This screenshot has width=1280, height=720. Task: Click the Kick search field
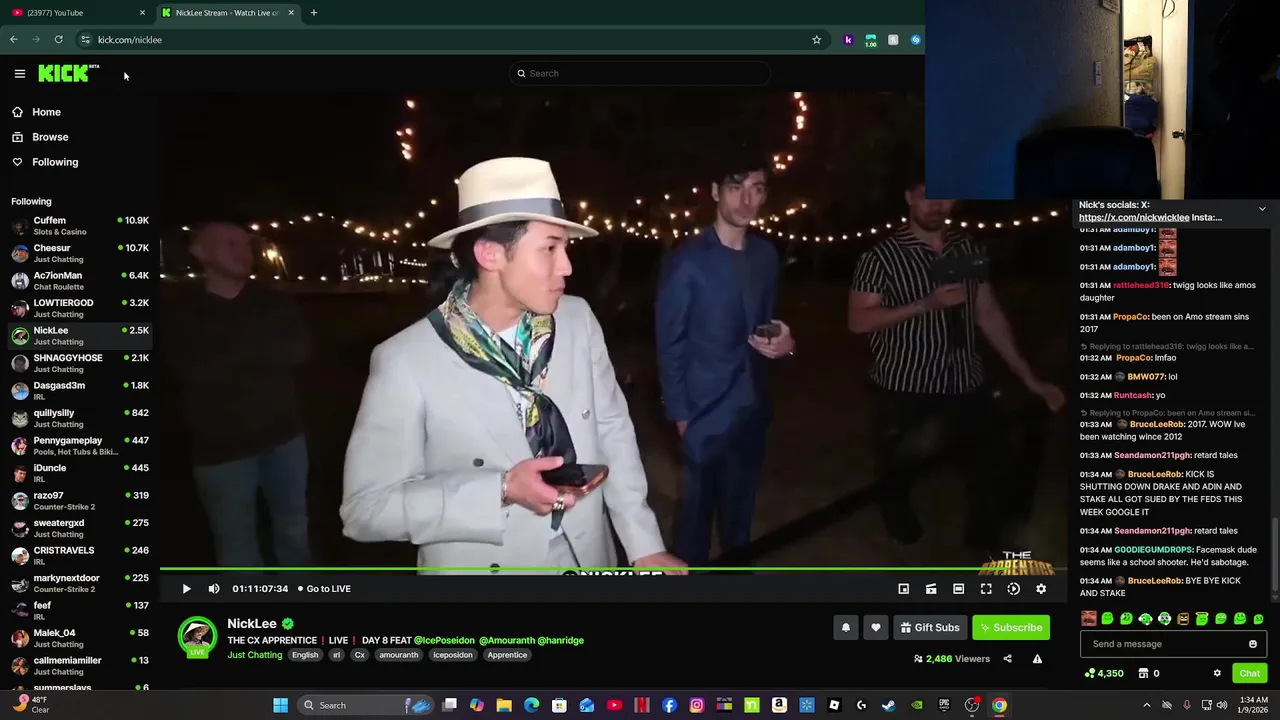[640, 73]
